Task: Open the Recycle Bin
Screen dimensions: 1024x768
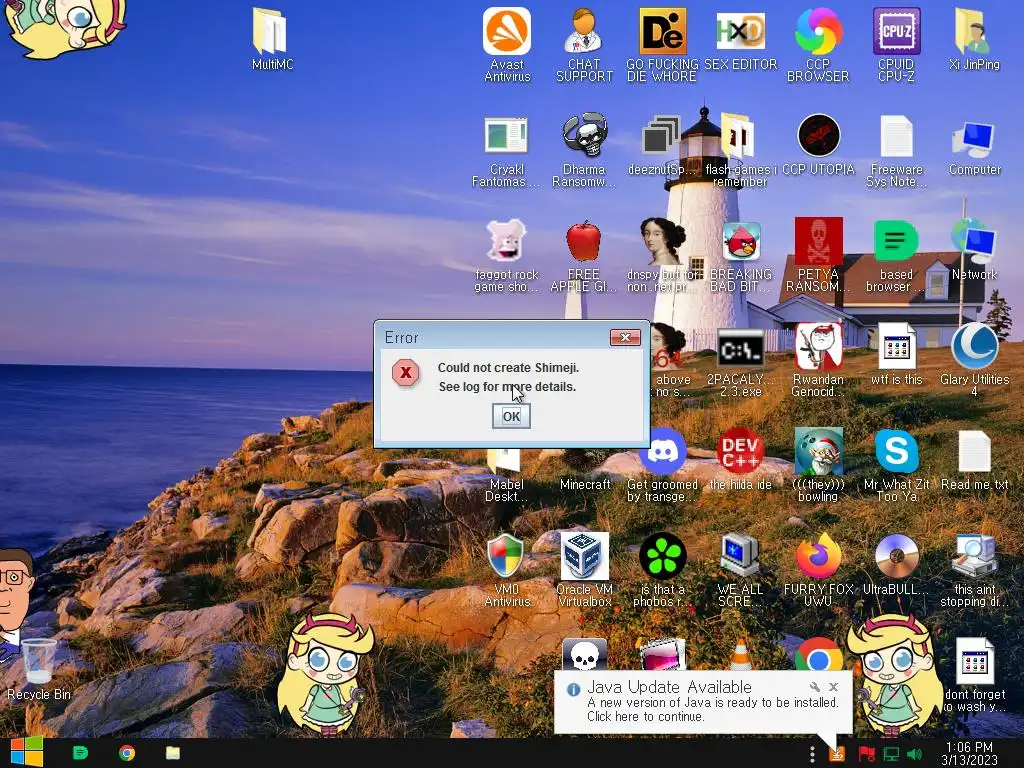Action: [39, 669]
